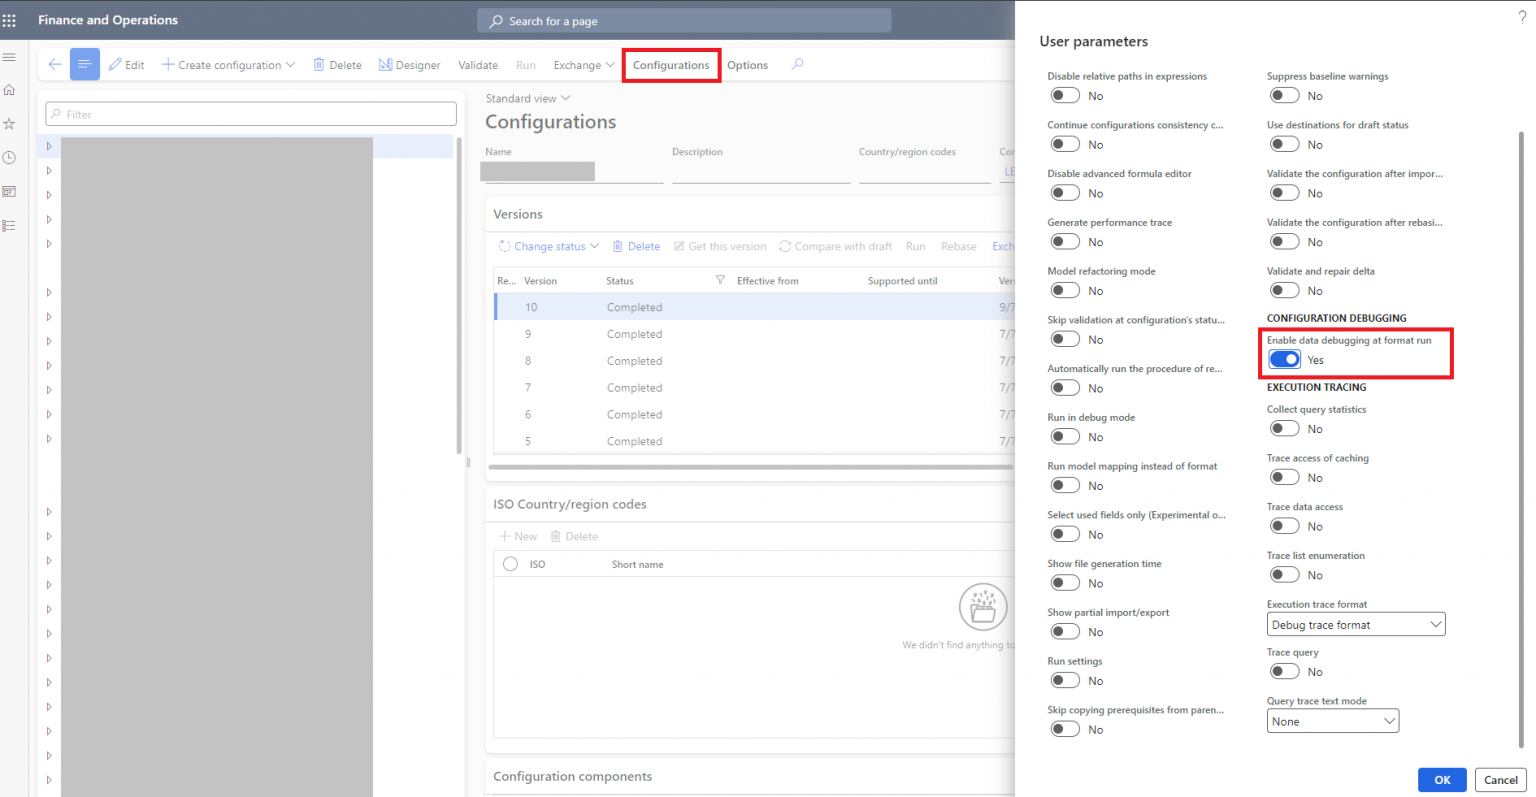Enable Collect query statistics
This screenshot has width=1536, height=797.
[1284, 427]
